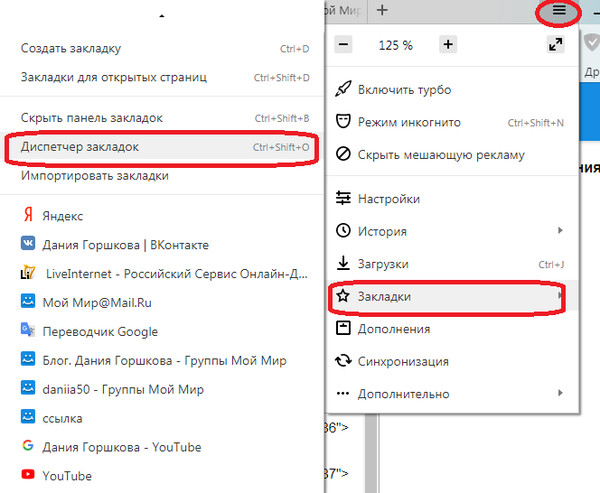Viewport: 600px width, 493px height.
Task: Click favicon of daniia50 - Группы Мой Мир
Action: pos(28,388)
